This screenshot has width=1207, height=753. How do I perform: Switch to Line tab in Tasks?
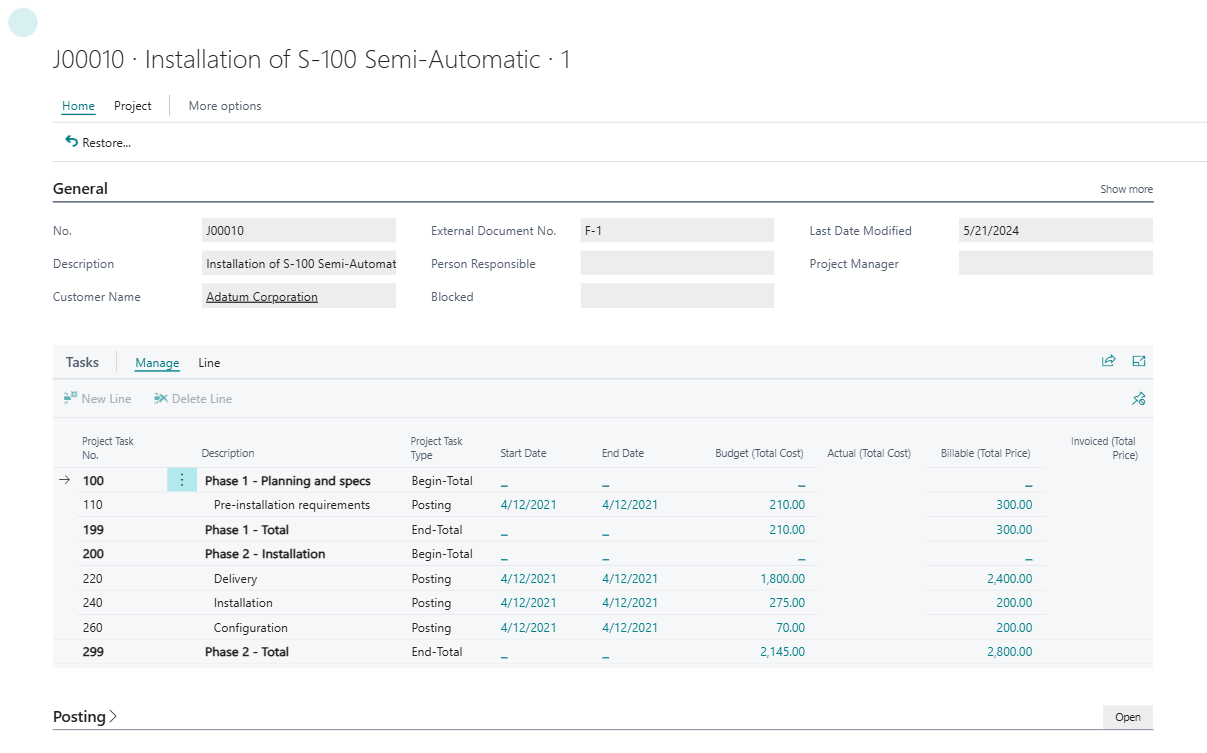click(x=209, y=363)
